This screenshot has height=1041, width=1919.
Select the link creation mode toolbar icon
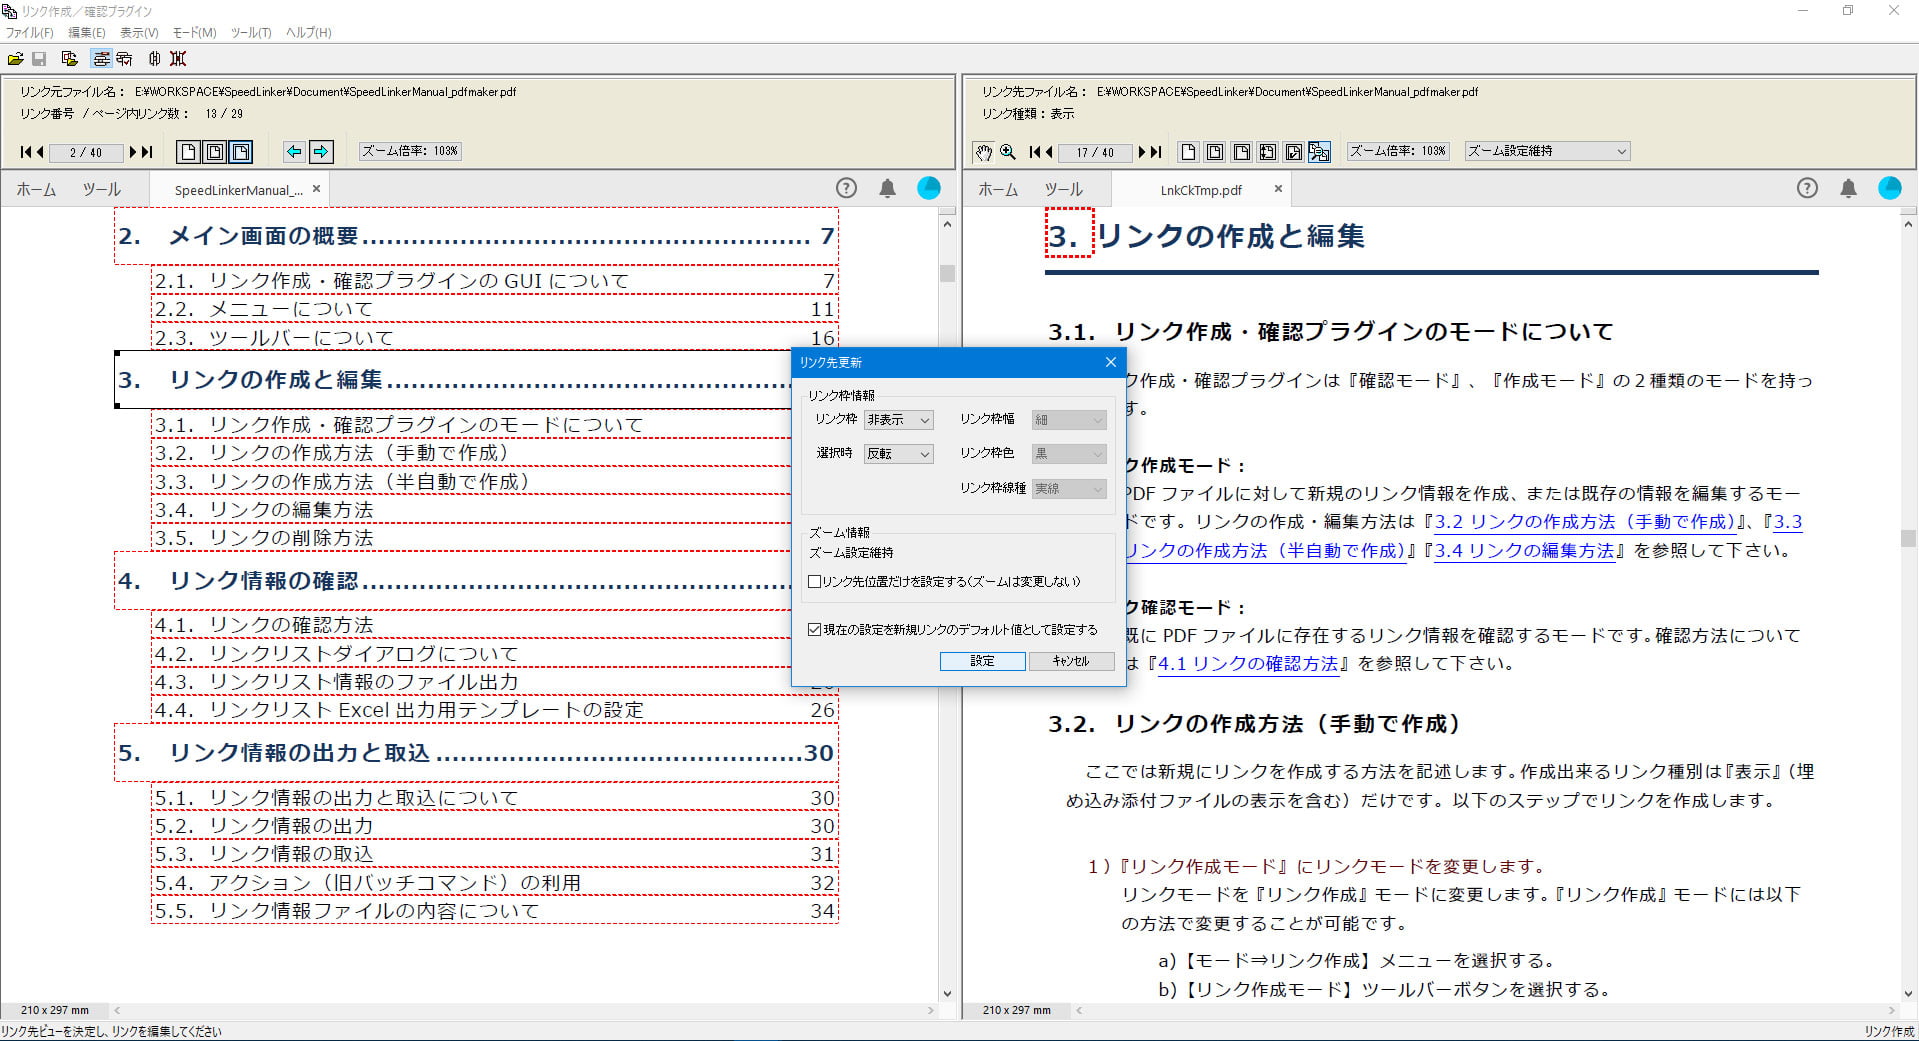(x=101, y=59)
